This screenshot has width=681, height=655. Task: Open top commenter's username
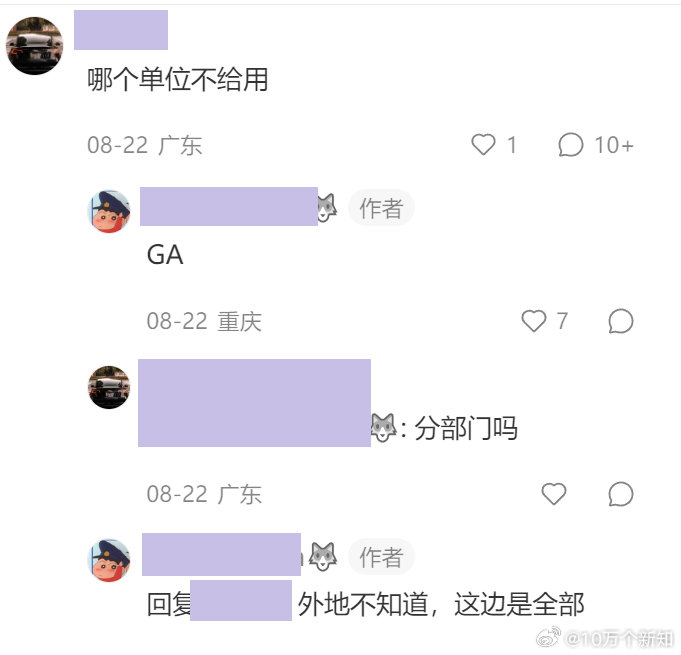[121, 30]
